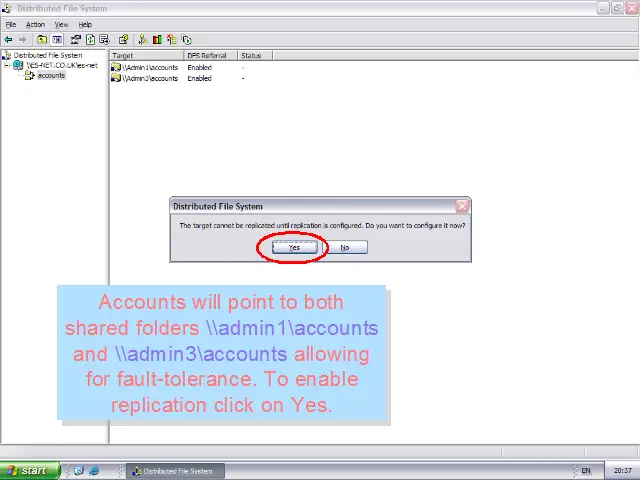Click Enabled referral for \\Admin1\accounts
The width and height of the screenshot is (640, 480).
199,67
